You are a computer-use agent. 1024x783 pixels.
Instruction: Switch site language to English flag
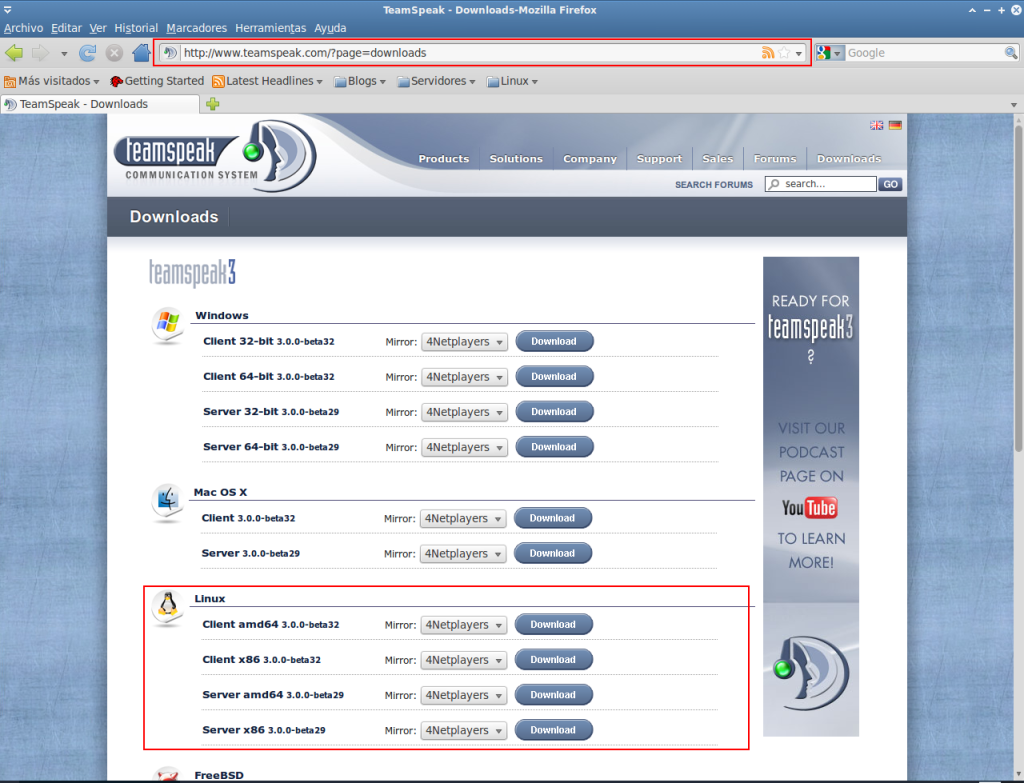click(x=876, y=125)
